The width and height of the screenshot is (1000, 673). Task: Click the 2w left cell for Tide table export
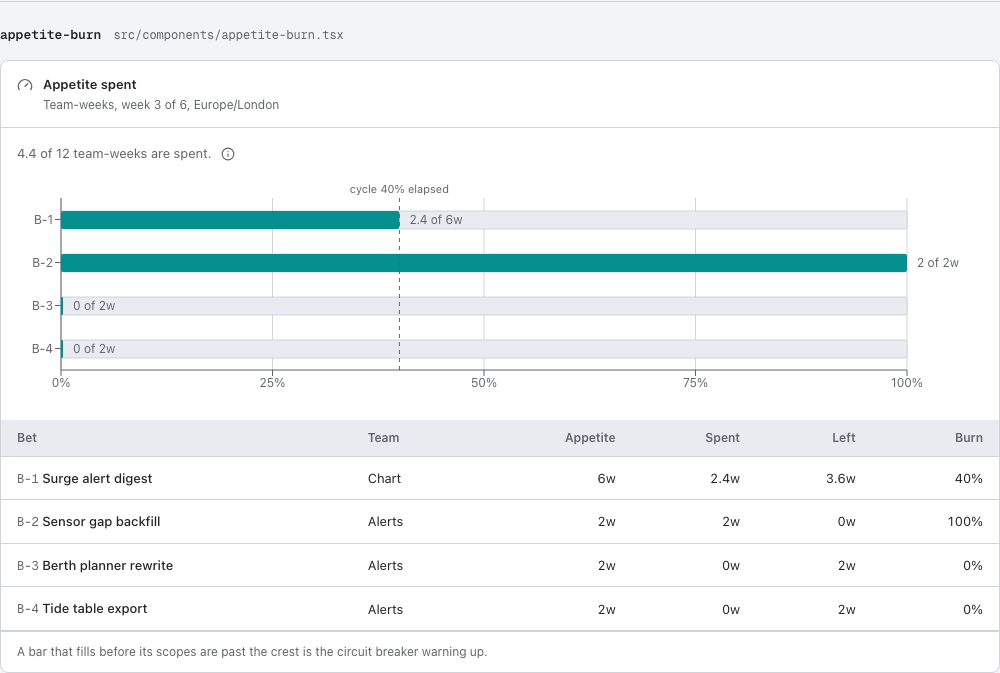[846, 609]
